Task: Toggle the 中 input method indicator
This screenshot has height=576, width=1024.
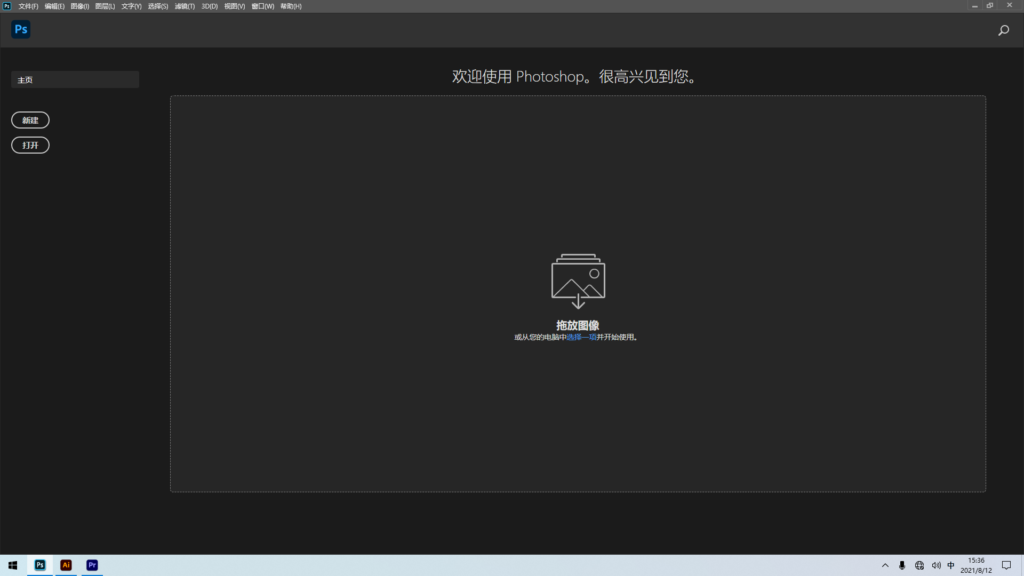Action: [951, 566]
